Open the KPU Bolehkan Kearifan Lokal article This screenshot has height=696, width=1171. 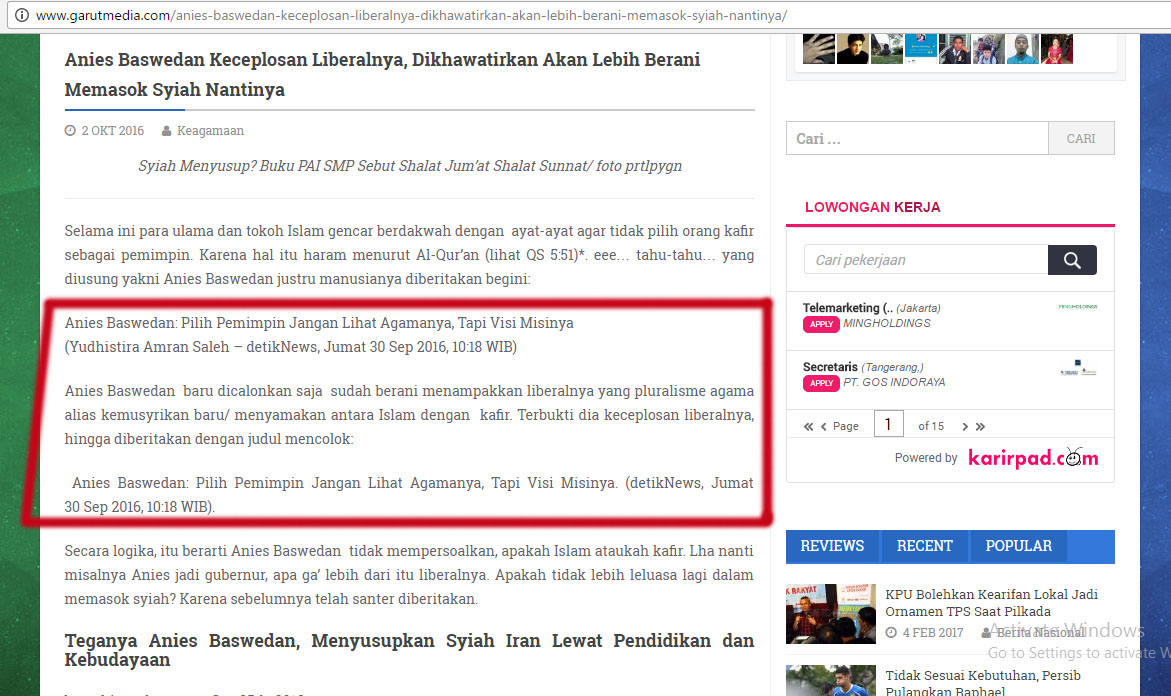coord(992,603)
